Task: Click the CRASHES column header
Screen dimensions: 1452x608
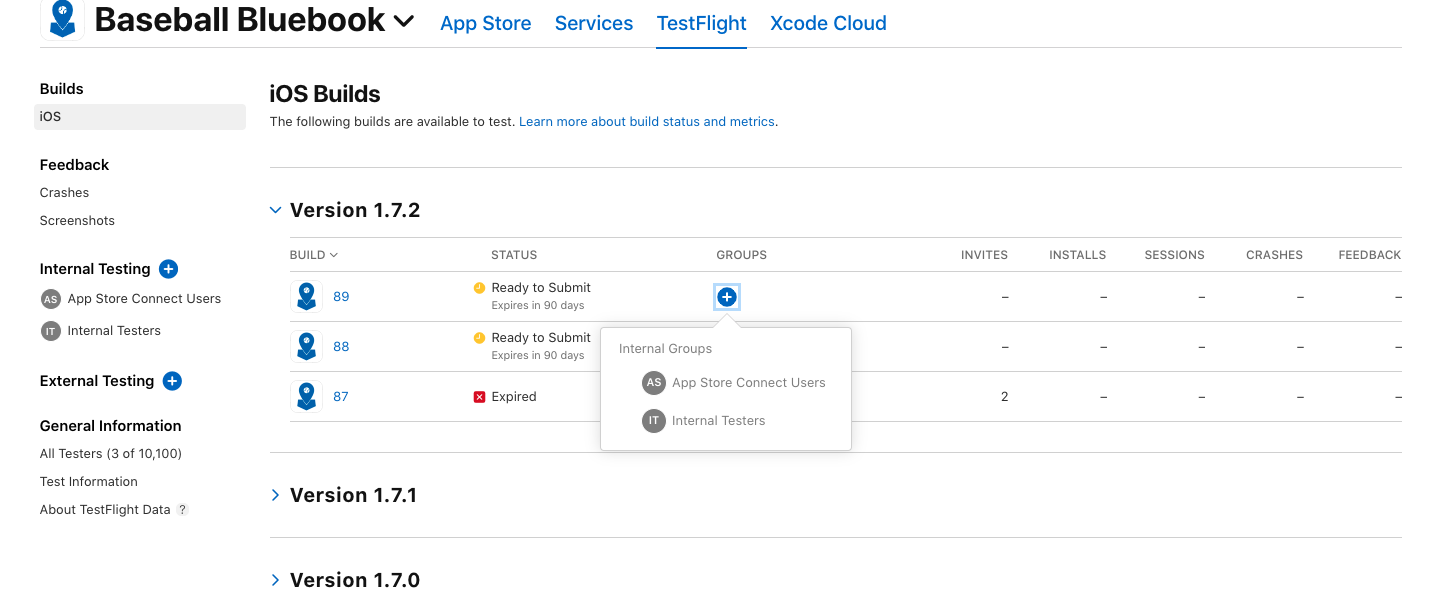Action: [1274, 255]
